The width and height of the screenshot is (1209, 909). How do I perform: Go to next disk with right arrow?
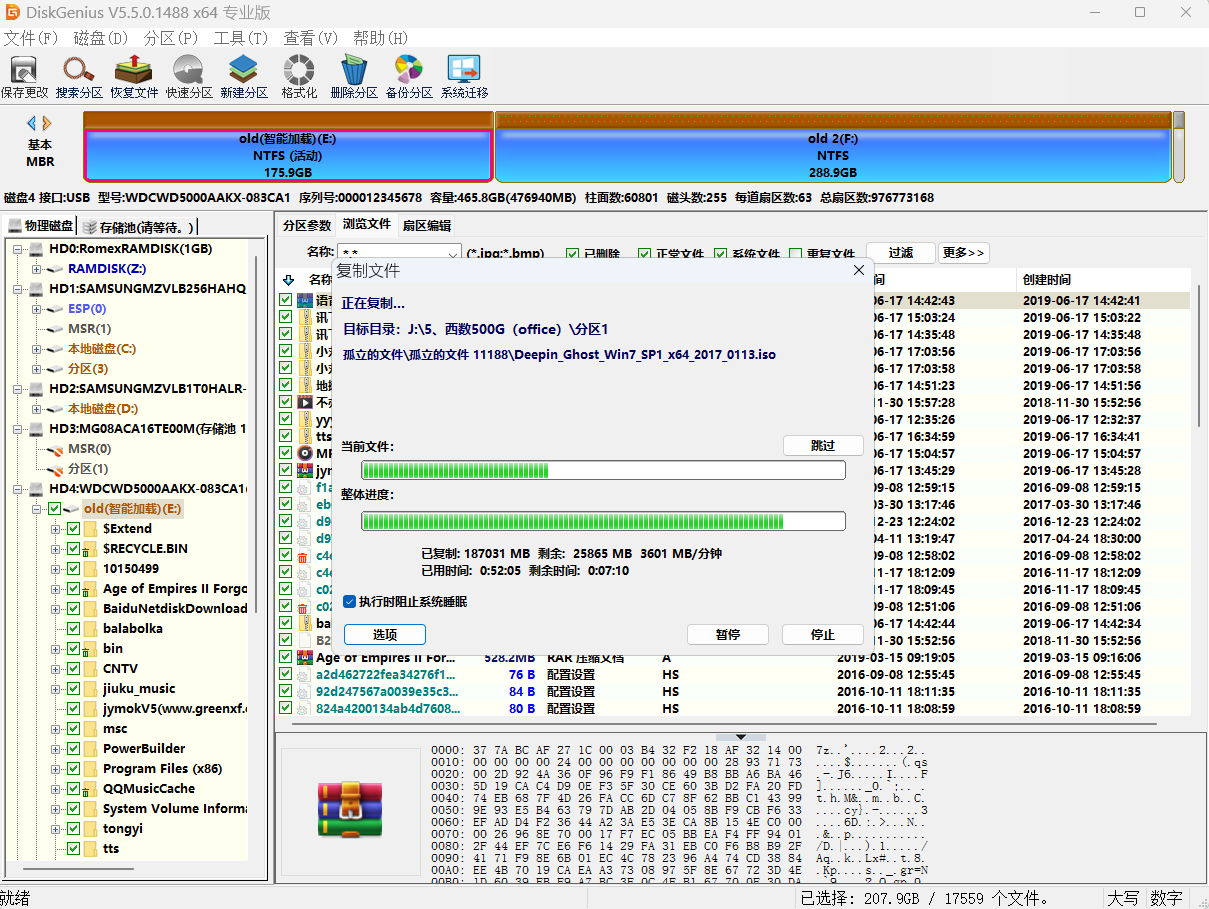point(46,123)
